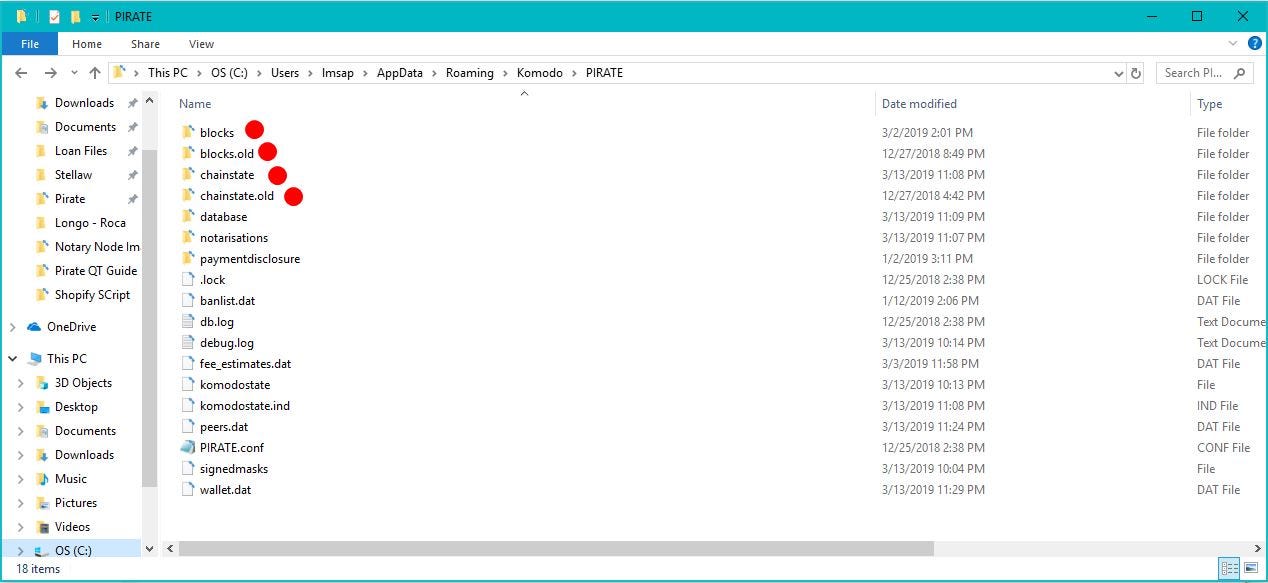Viewport: 1268px width, 583px height.
Task: Select the komodostate file name
Action: point(235,385)
